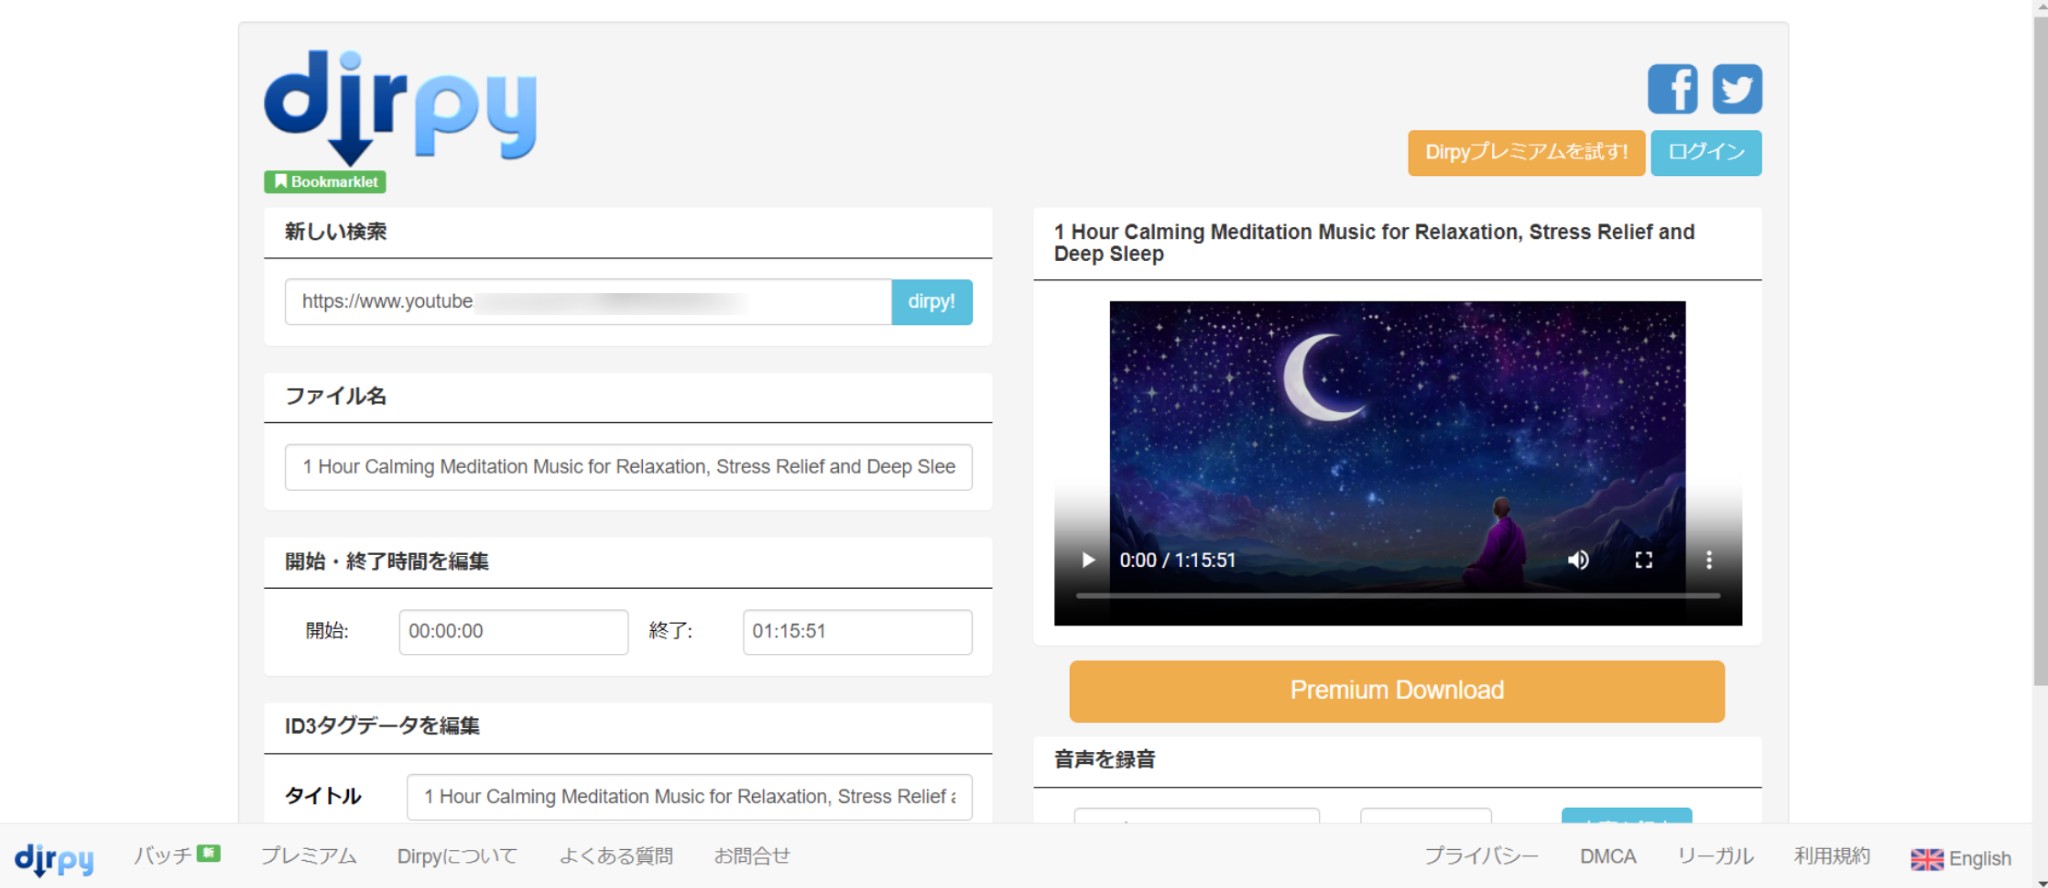Screen dimensions: 2048x888
Task: Click the Dirpyプレミアムを試す! button
Action: [1526, 152]
